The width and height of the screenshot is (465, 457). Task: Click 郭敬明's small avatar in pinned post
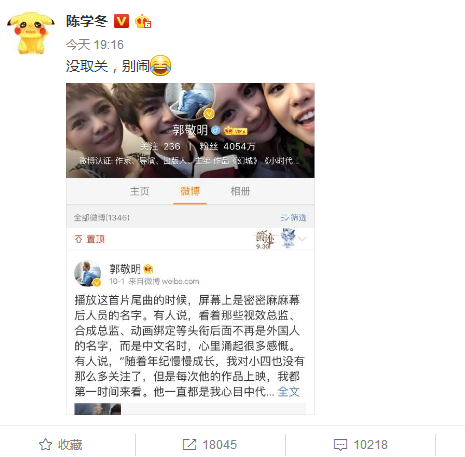click(x=87, y=274)
